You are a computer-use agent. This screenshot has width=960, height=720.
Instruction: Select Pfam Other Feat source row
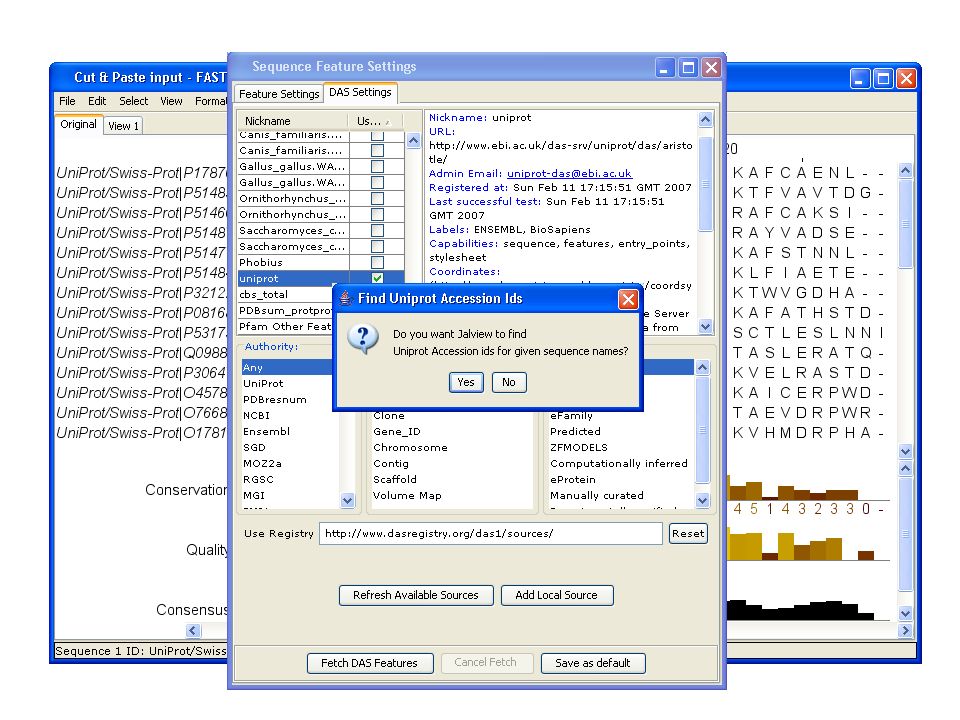285,326
